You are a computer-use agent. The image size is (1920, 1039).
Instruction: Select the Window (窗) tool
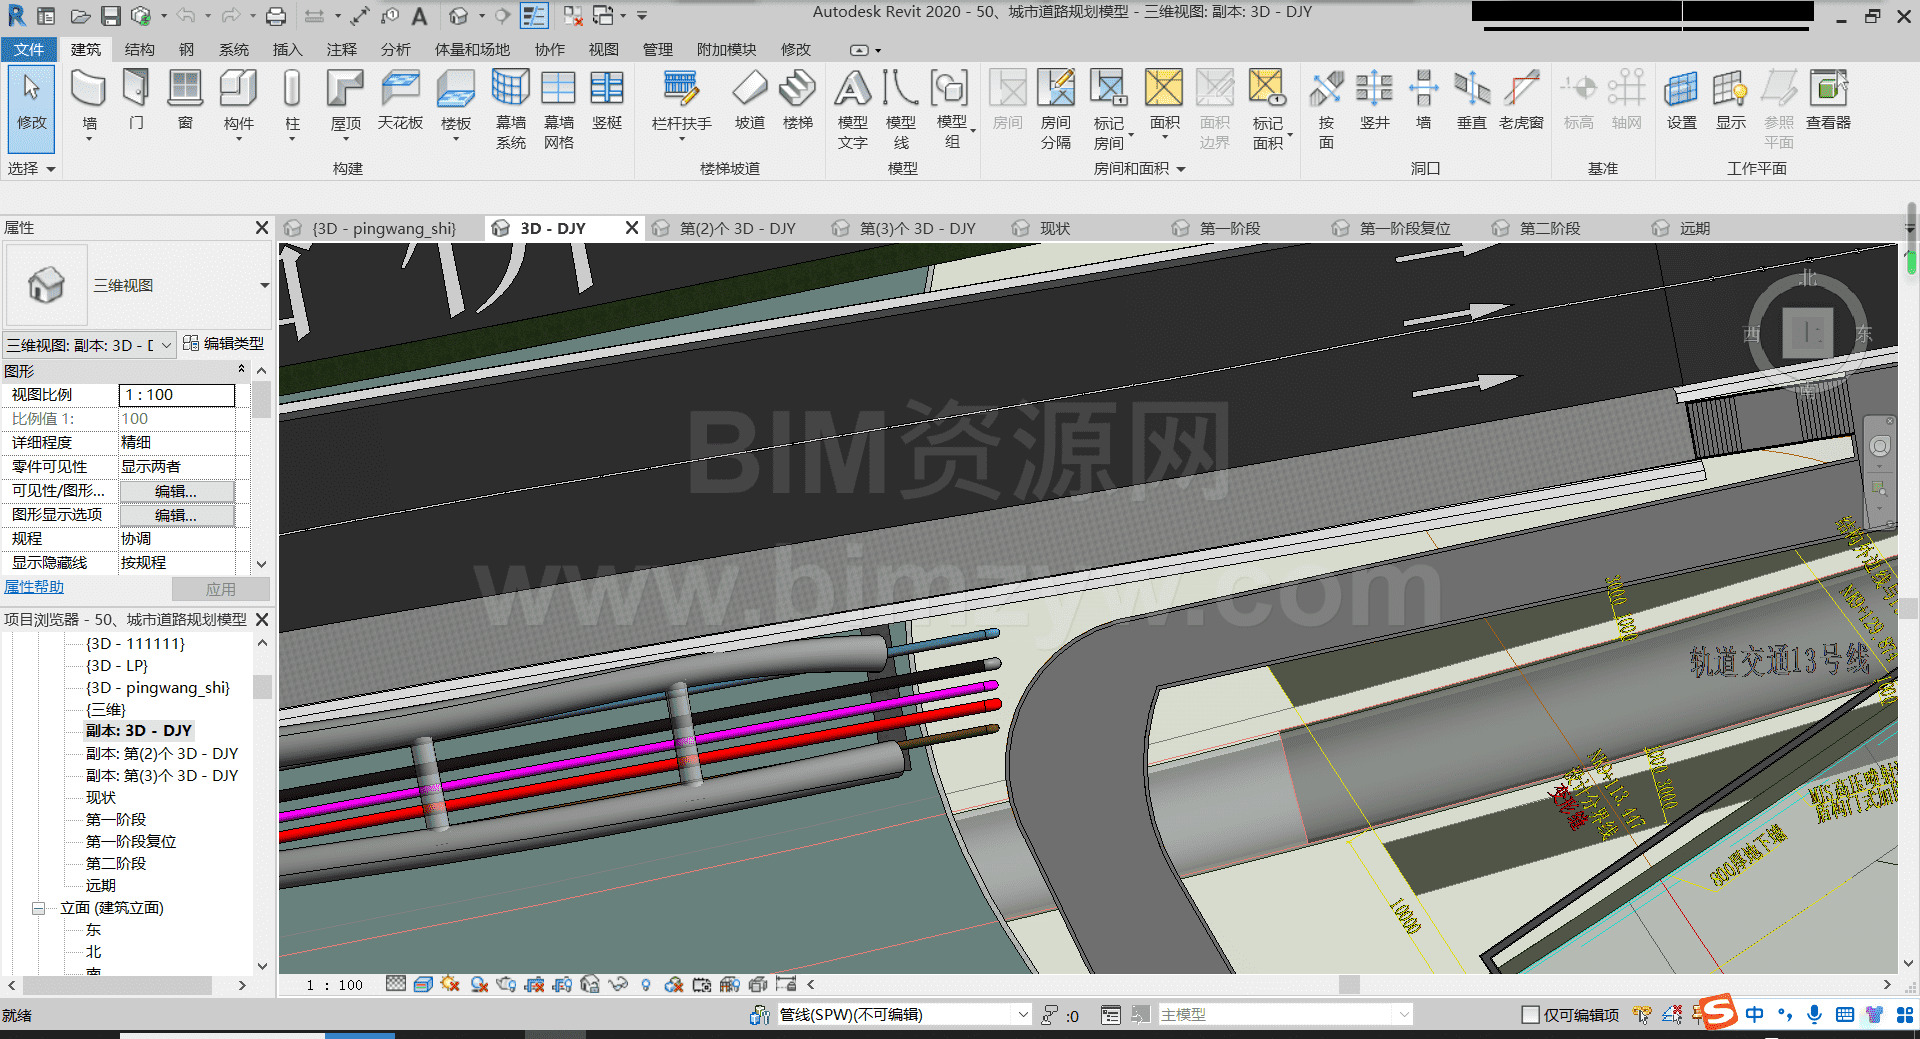(185, 100)
